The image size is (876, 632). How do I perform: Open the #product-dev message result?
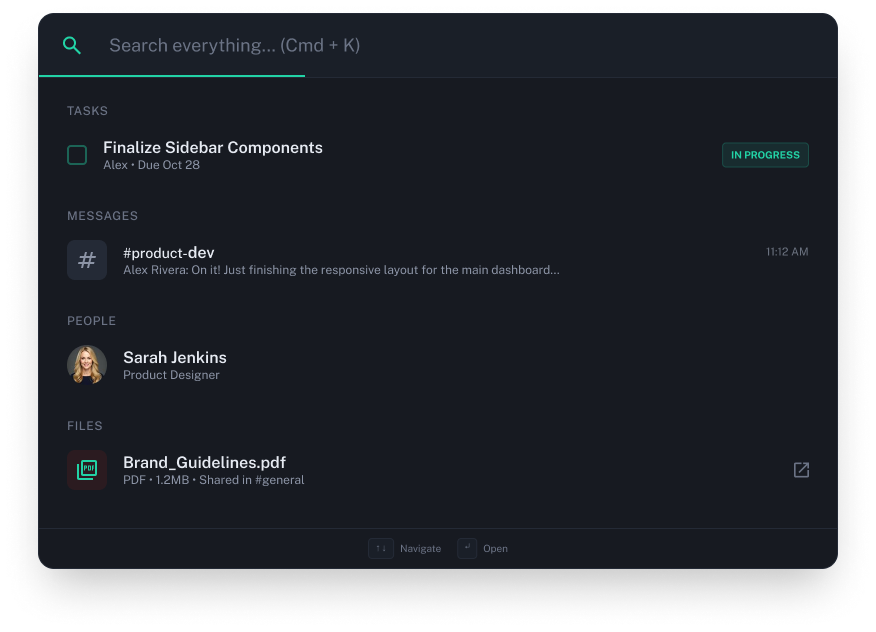pos(437,260)
